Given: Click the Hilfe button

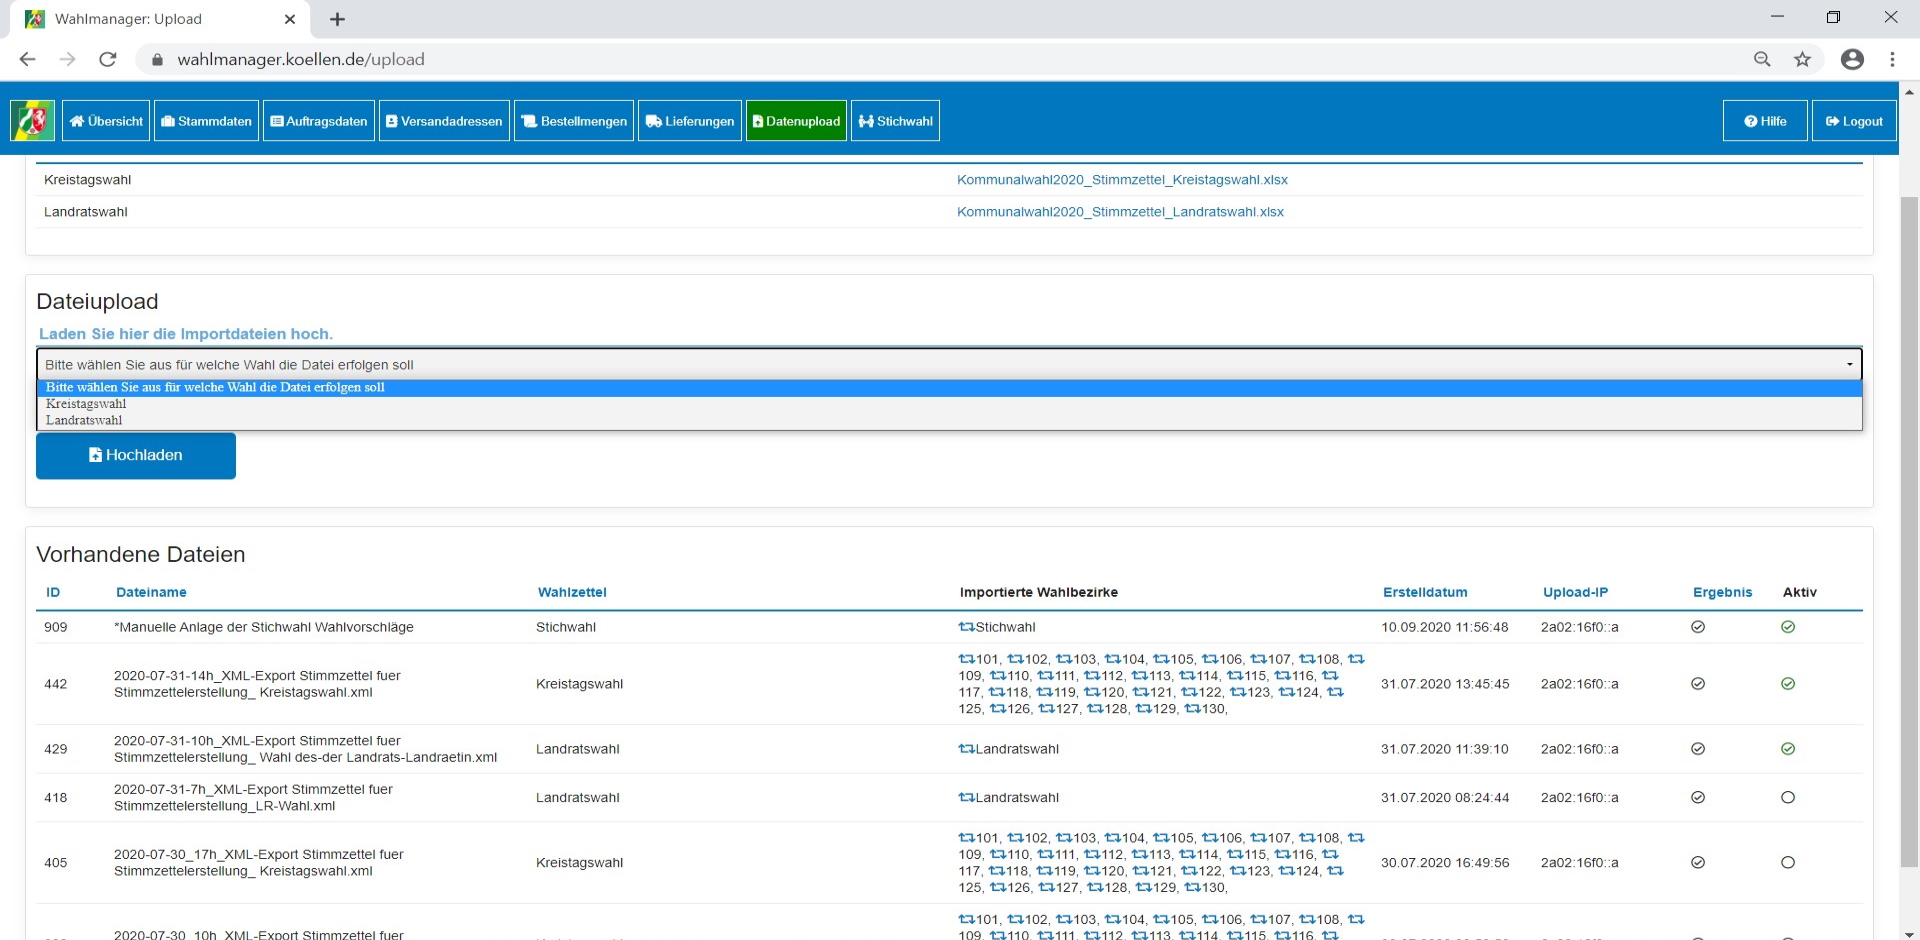Looking at the screenshot, I should point(1765,121).
